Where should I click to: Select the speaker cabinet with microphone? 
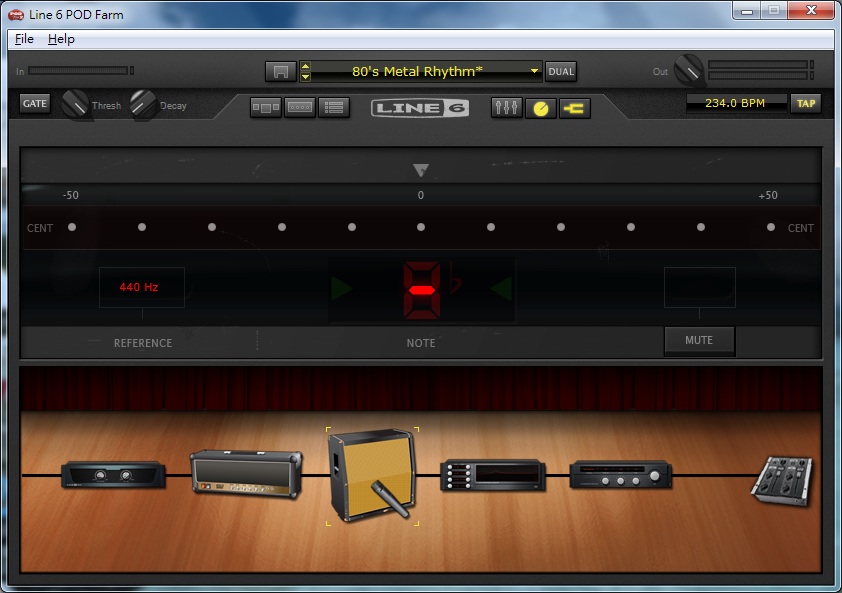[x=373, y=475]
